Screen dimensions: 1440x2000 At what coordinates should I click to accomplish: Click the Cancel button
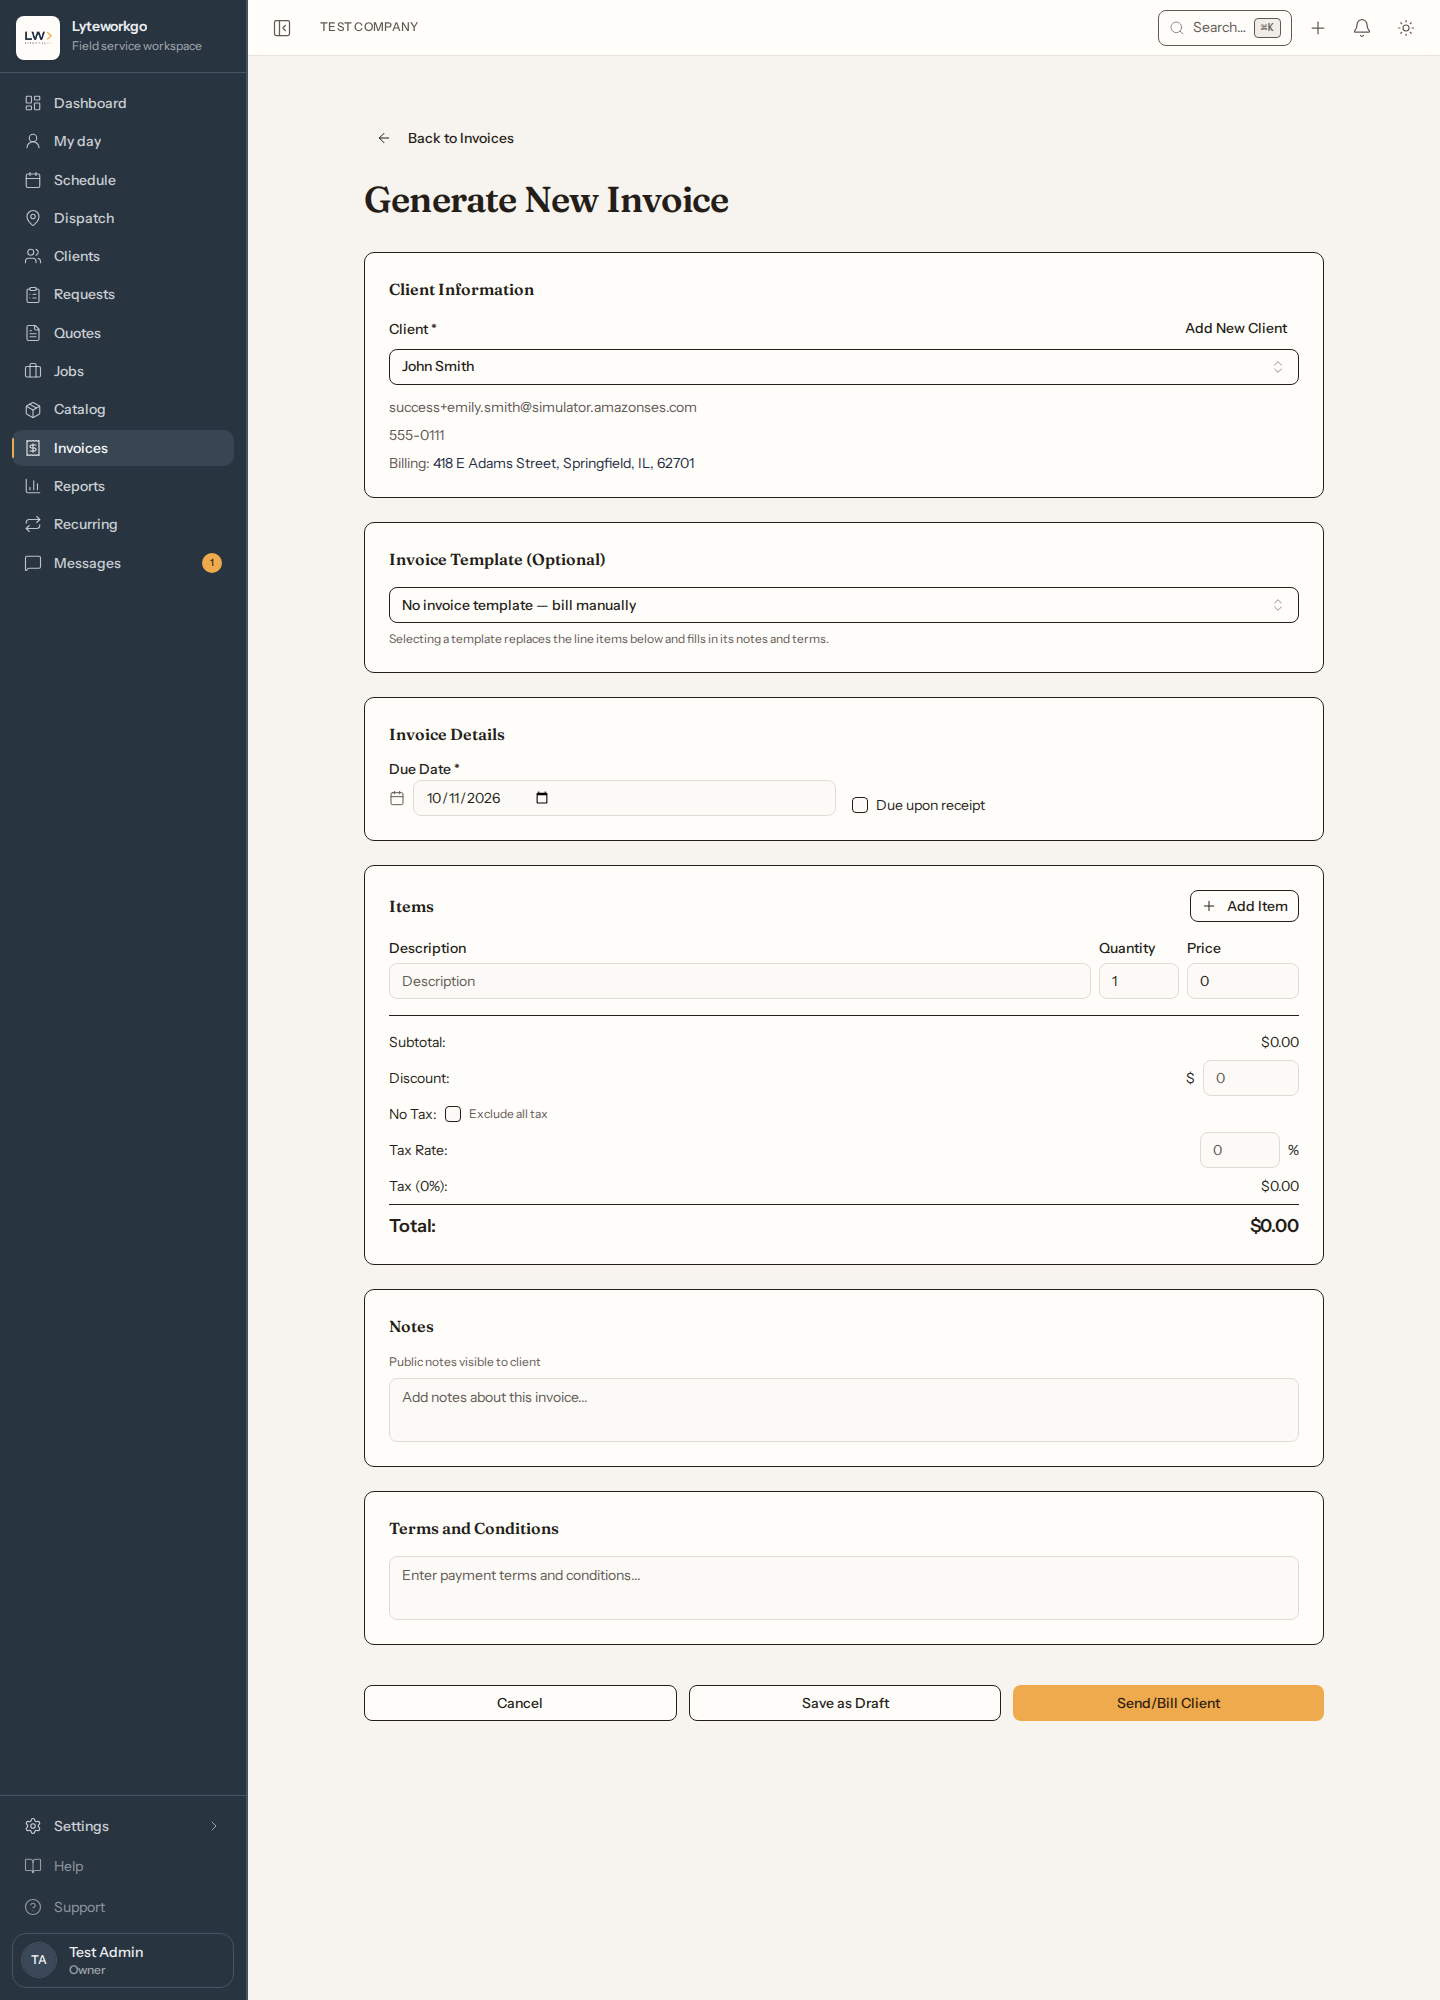[x=520, y=1703]
